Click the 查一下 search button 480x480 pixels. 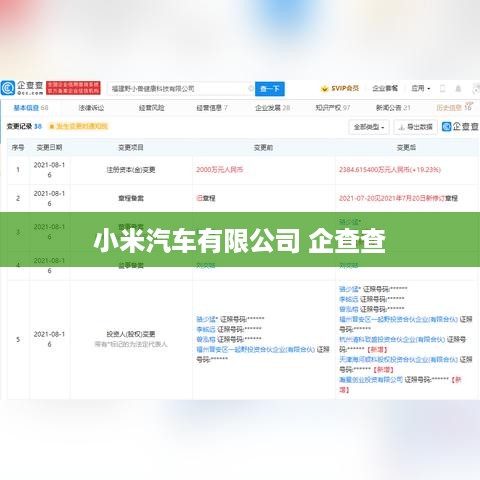point(270,89)
